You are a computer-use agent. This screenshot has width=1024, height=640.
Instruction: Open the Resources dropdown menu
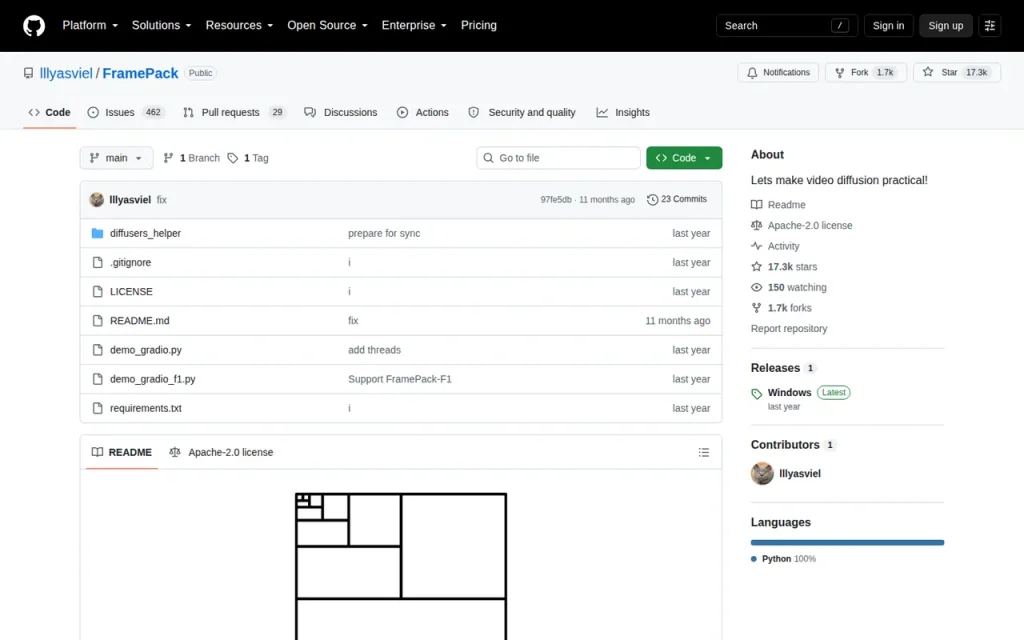(x=239, y=25)
